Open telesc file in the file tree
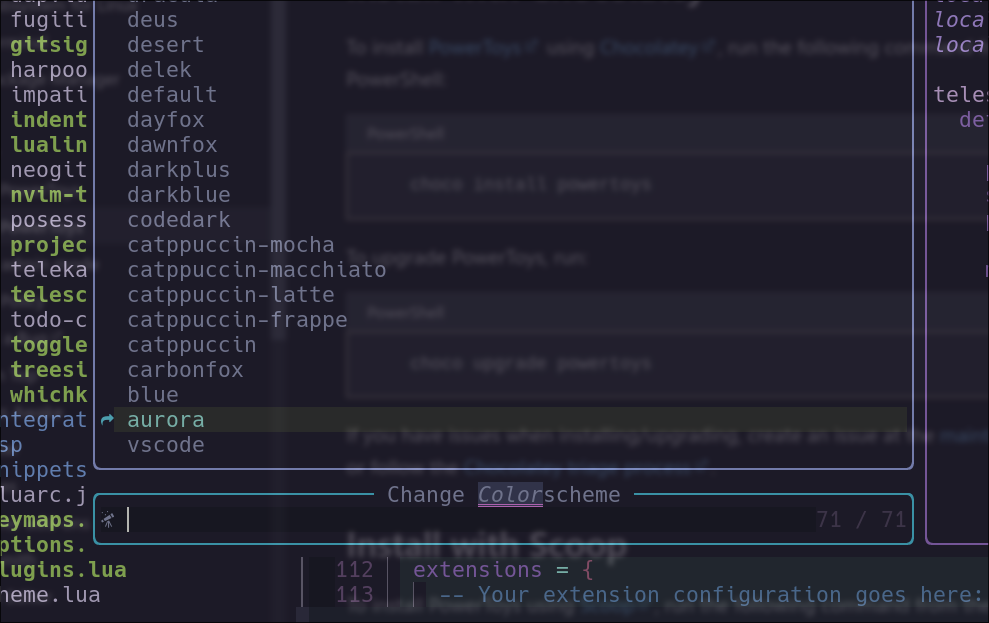Image resolution: width=989 pixels, height=623 pixels. pyautogui.click(x=49, y=295)
